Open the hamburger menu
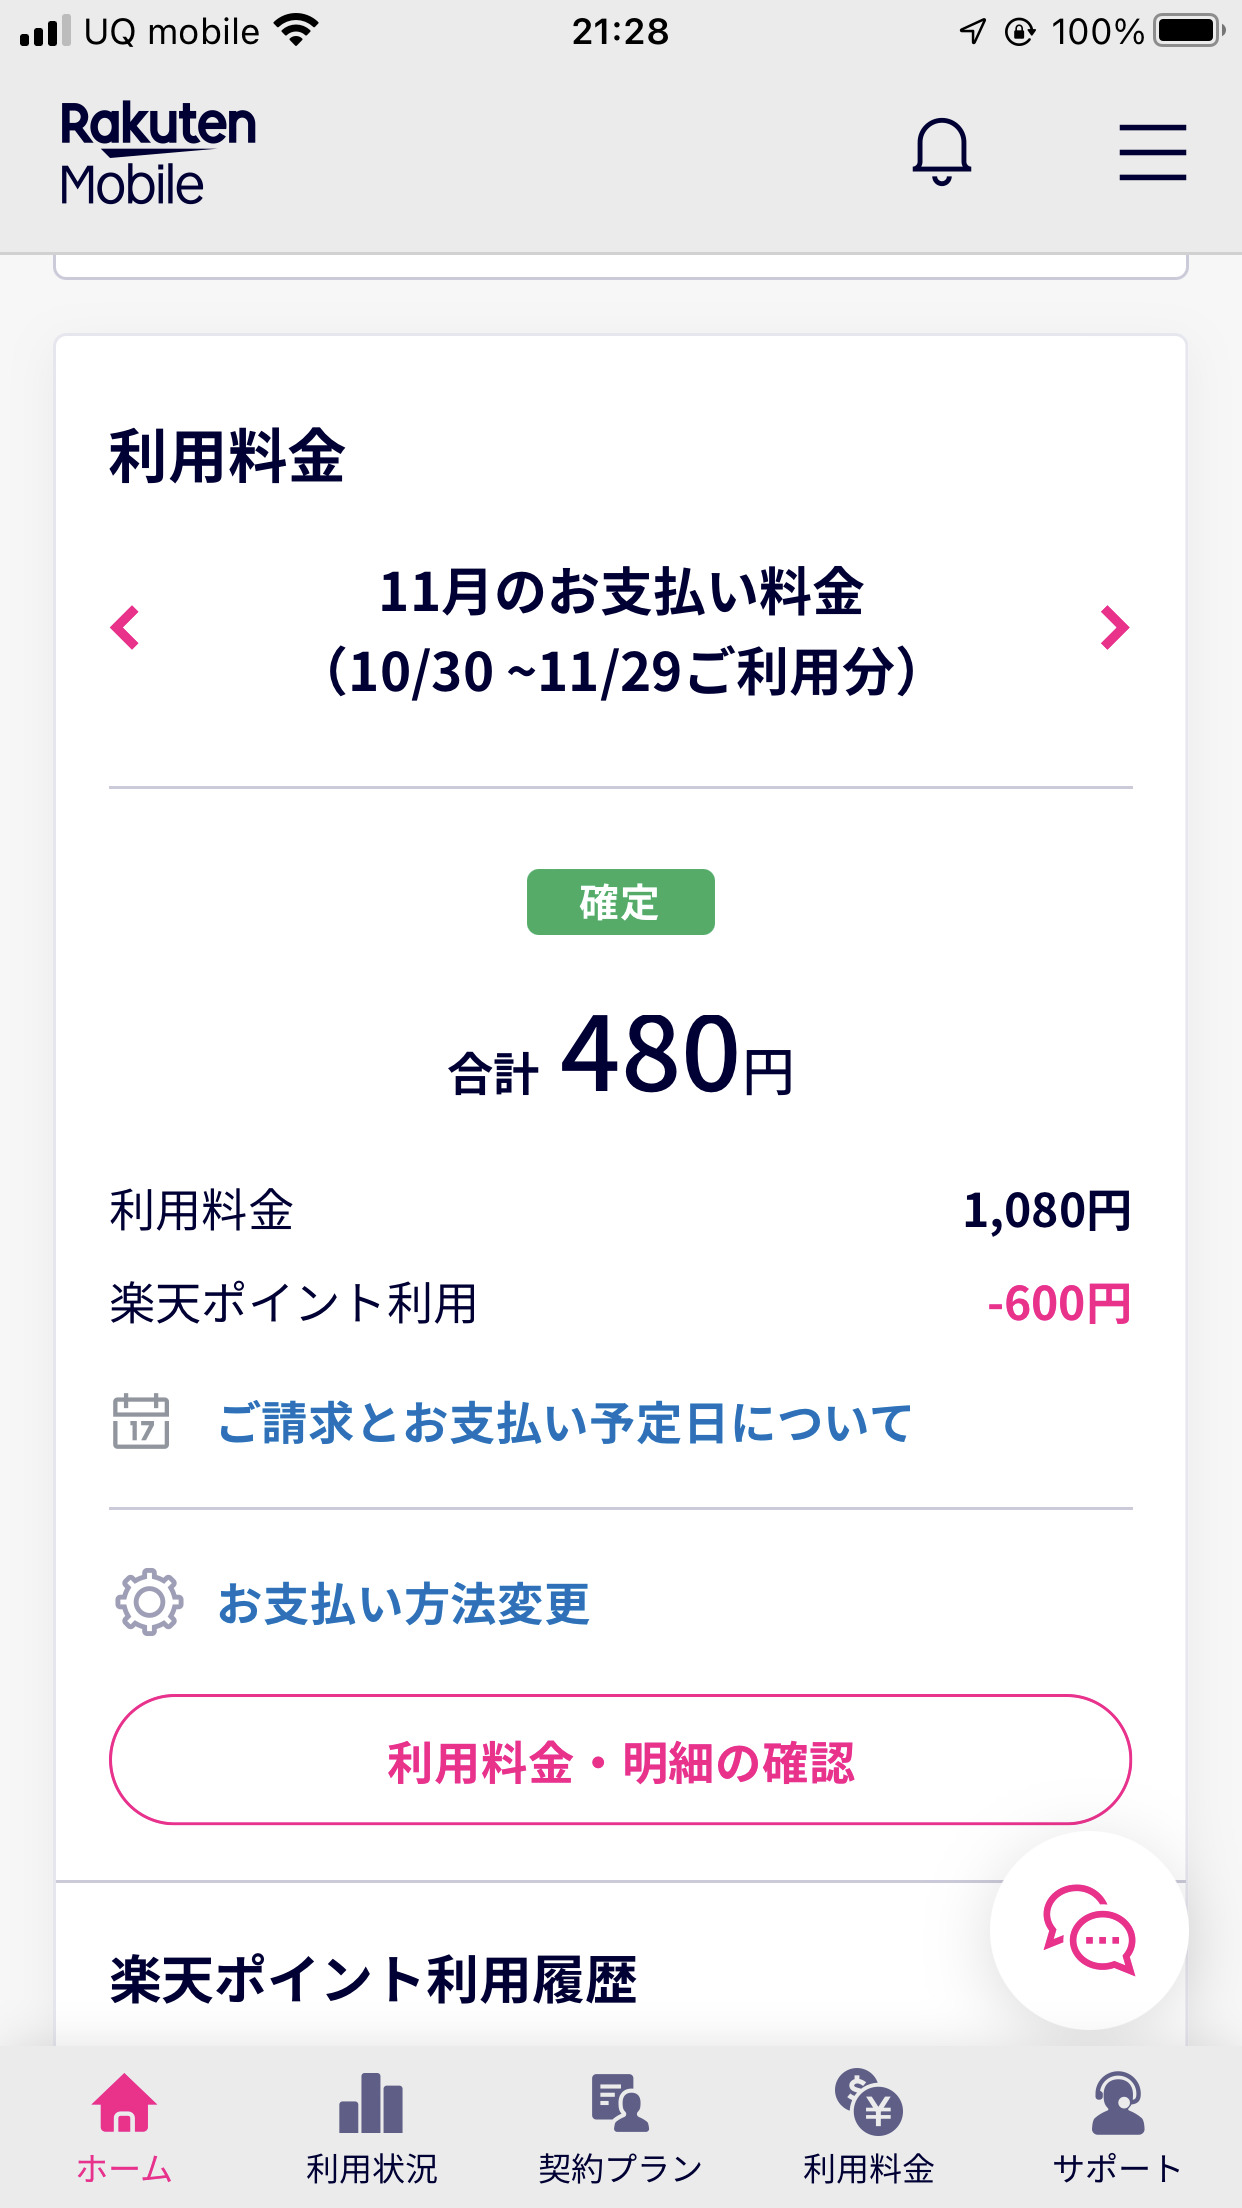Image resolution: width=1242 pixels, height=2208 pixels. click(x=1152, y=152)
